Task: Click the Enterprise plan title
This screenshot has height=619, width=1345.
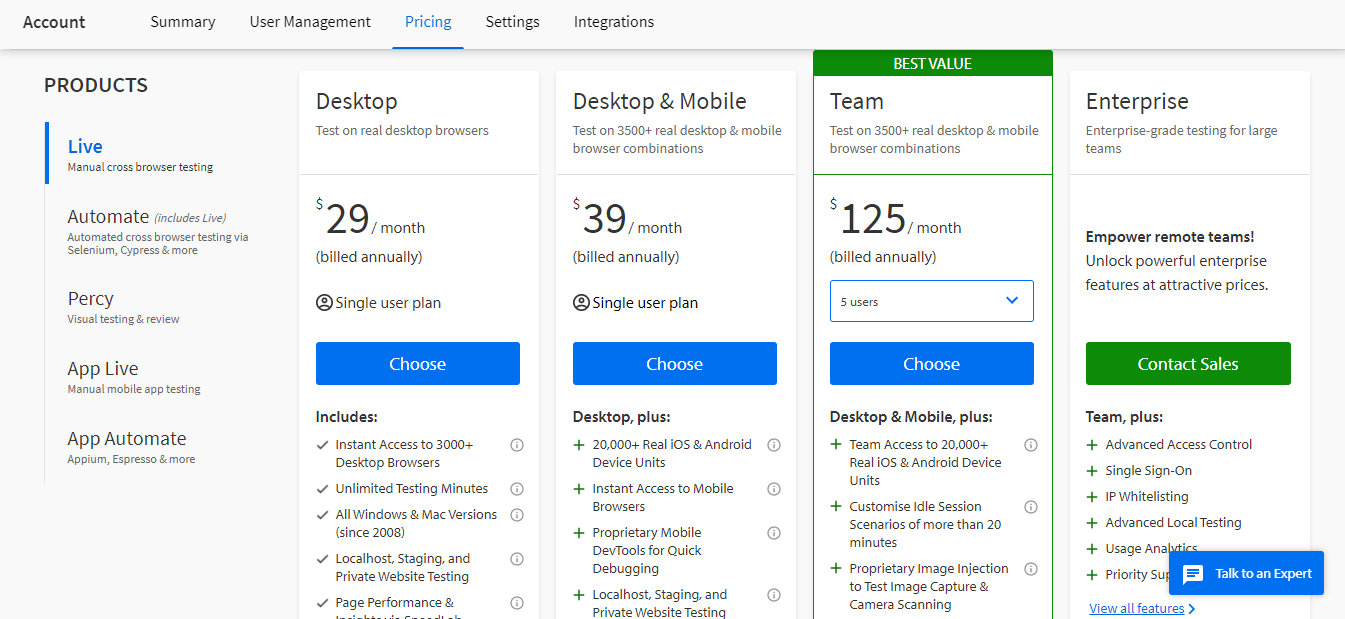Action: [1137, 101]
